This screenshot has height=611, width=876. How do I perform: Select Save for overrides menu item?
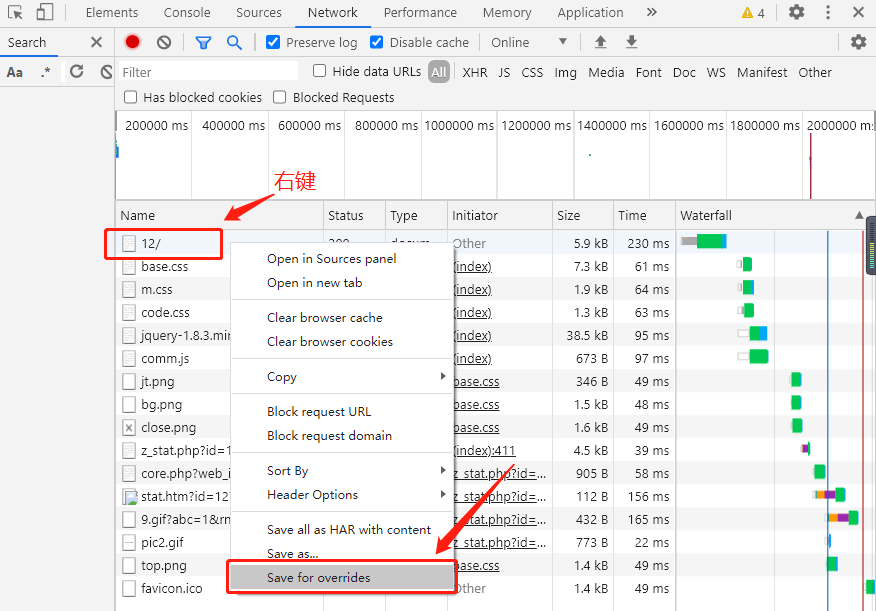coord(341,578)
